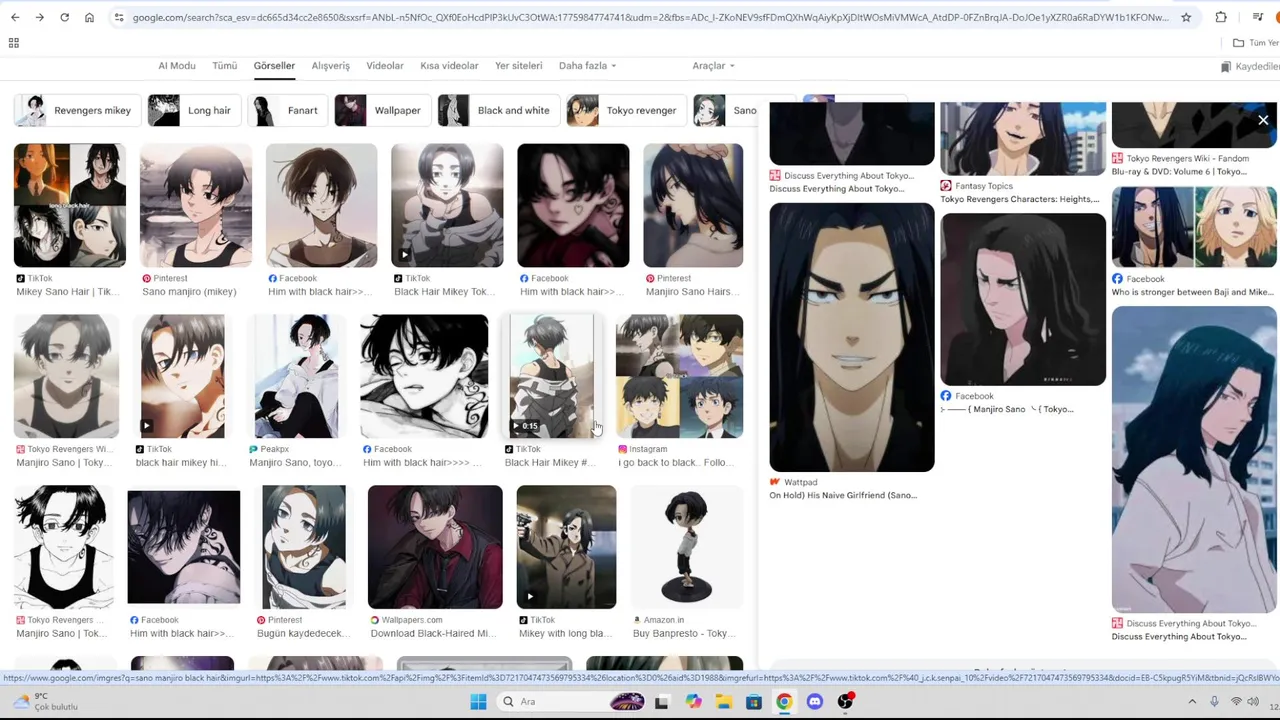Screen dimensions: 1280x720
Task: Click the address bar URL field
Action: 650,17
